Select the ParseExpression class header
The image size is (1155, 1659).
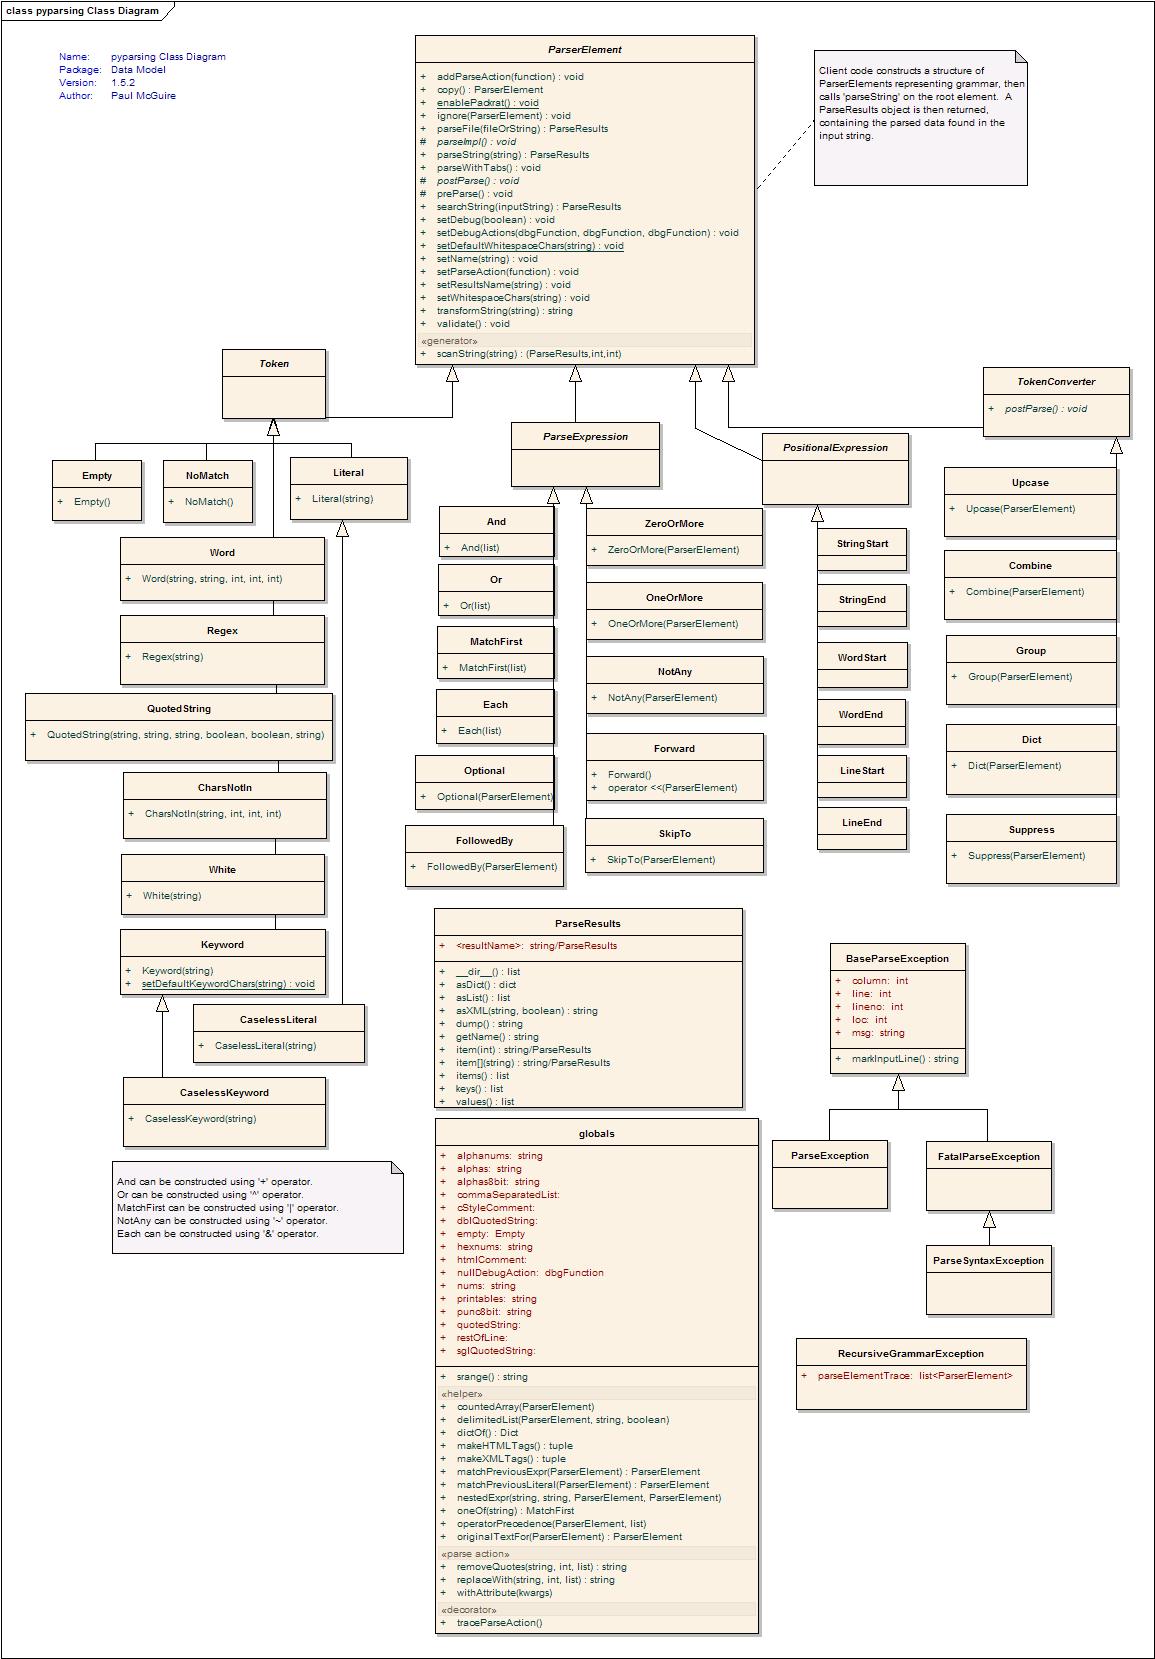point(585,437)
